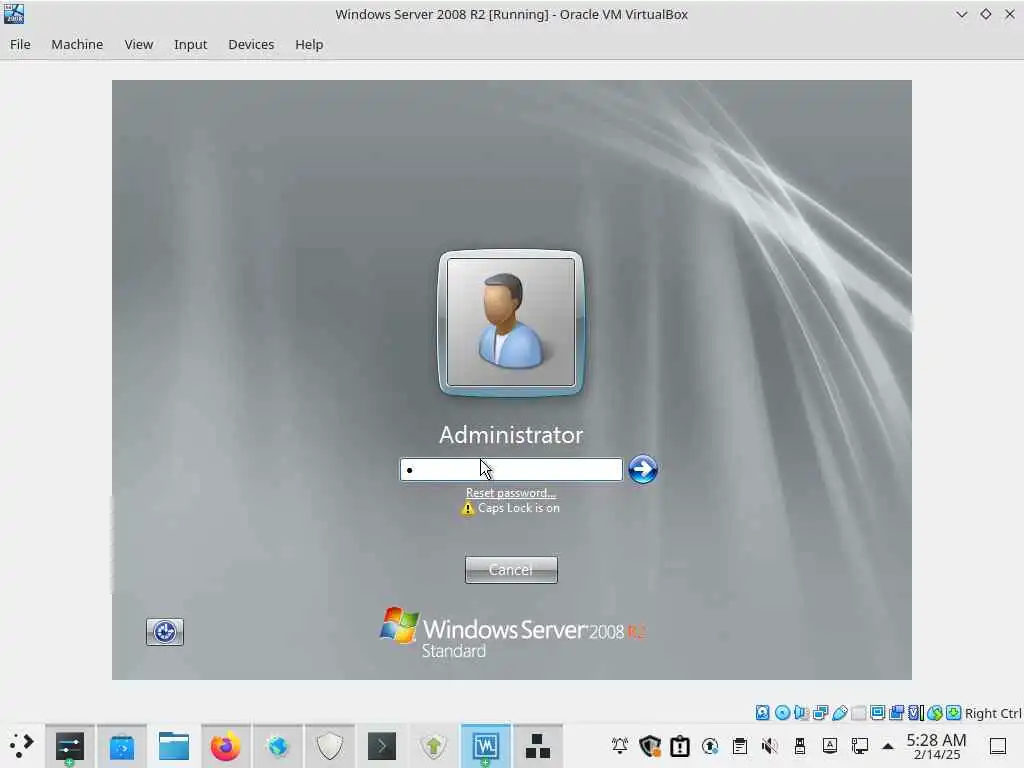Click the network adapters status icon
The image size is (1024, 768).
click(820, 712)
